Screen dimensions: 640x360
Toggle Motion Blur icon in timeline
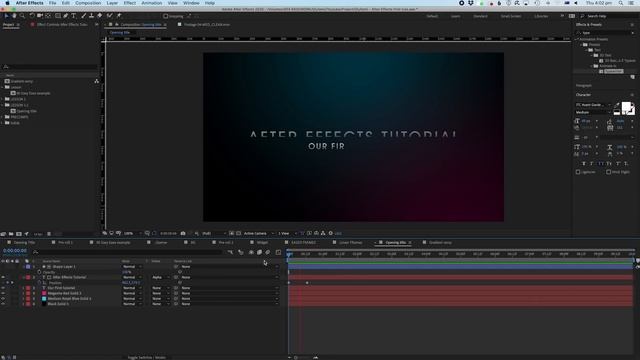point(268,253)
